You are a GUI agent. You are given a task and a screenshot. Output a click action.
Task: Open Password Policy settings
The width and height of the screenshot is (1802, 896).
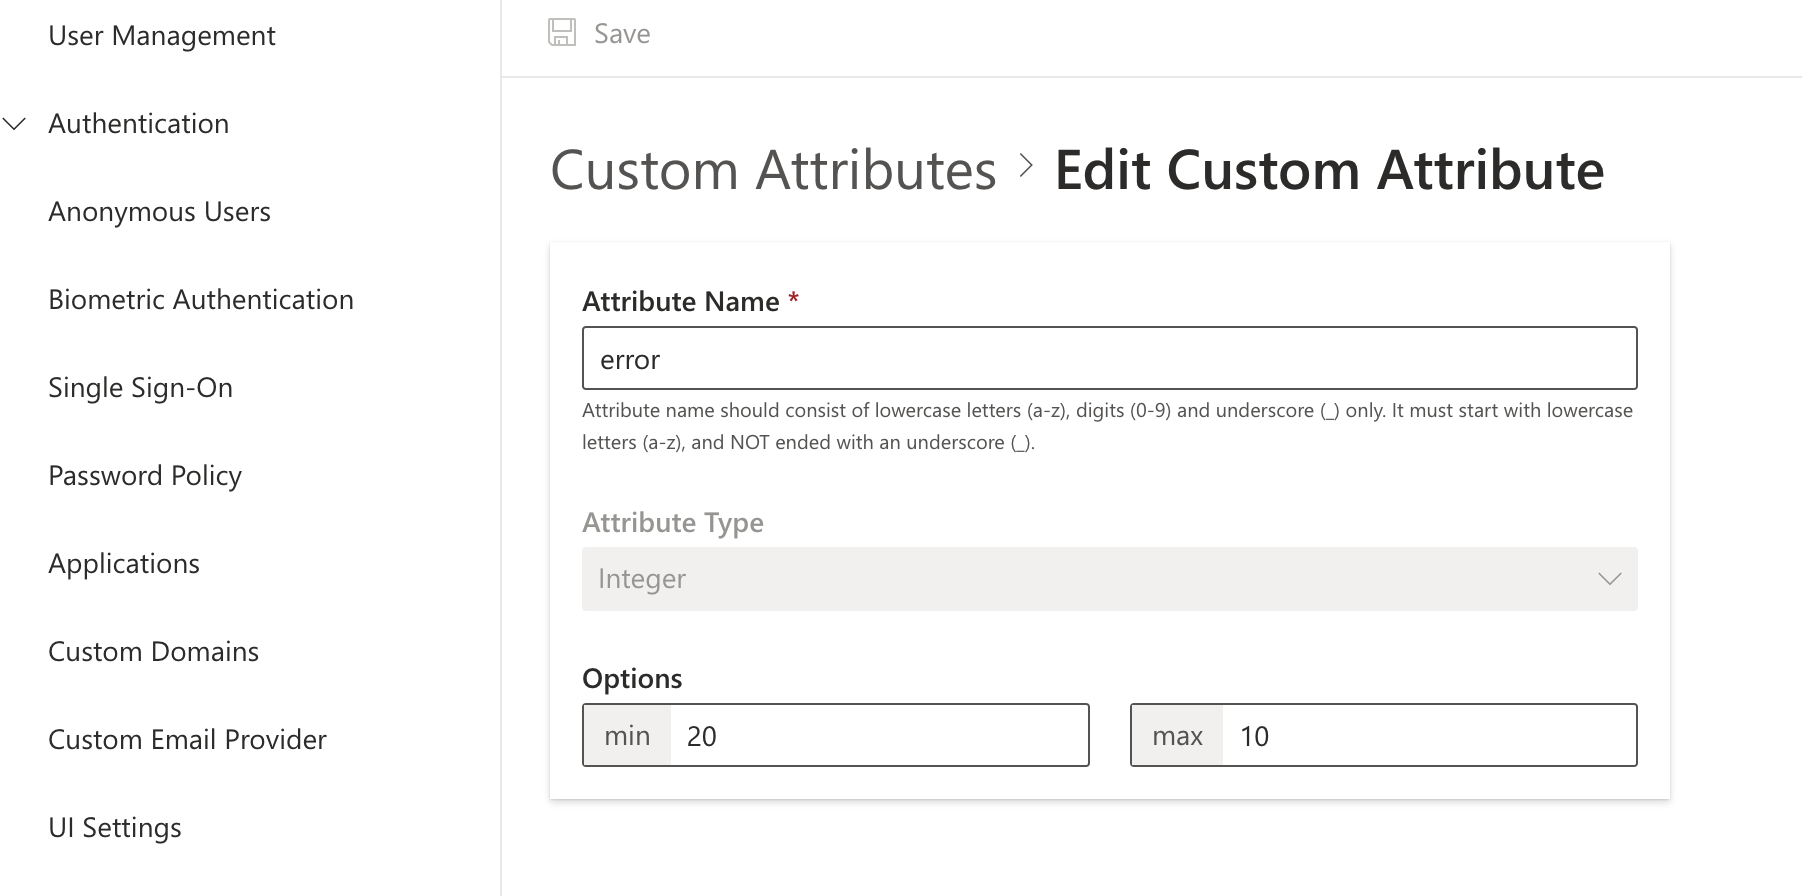pos(145,476)
